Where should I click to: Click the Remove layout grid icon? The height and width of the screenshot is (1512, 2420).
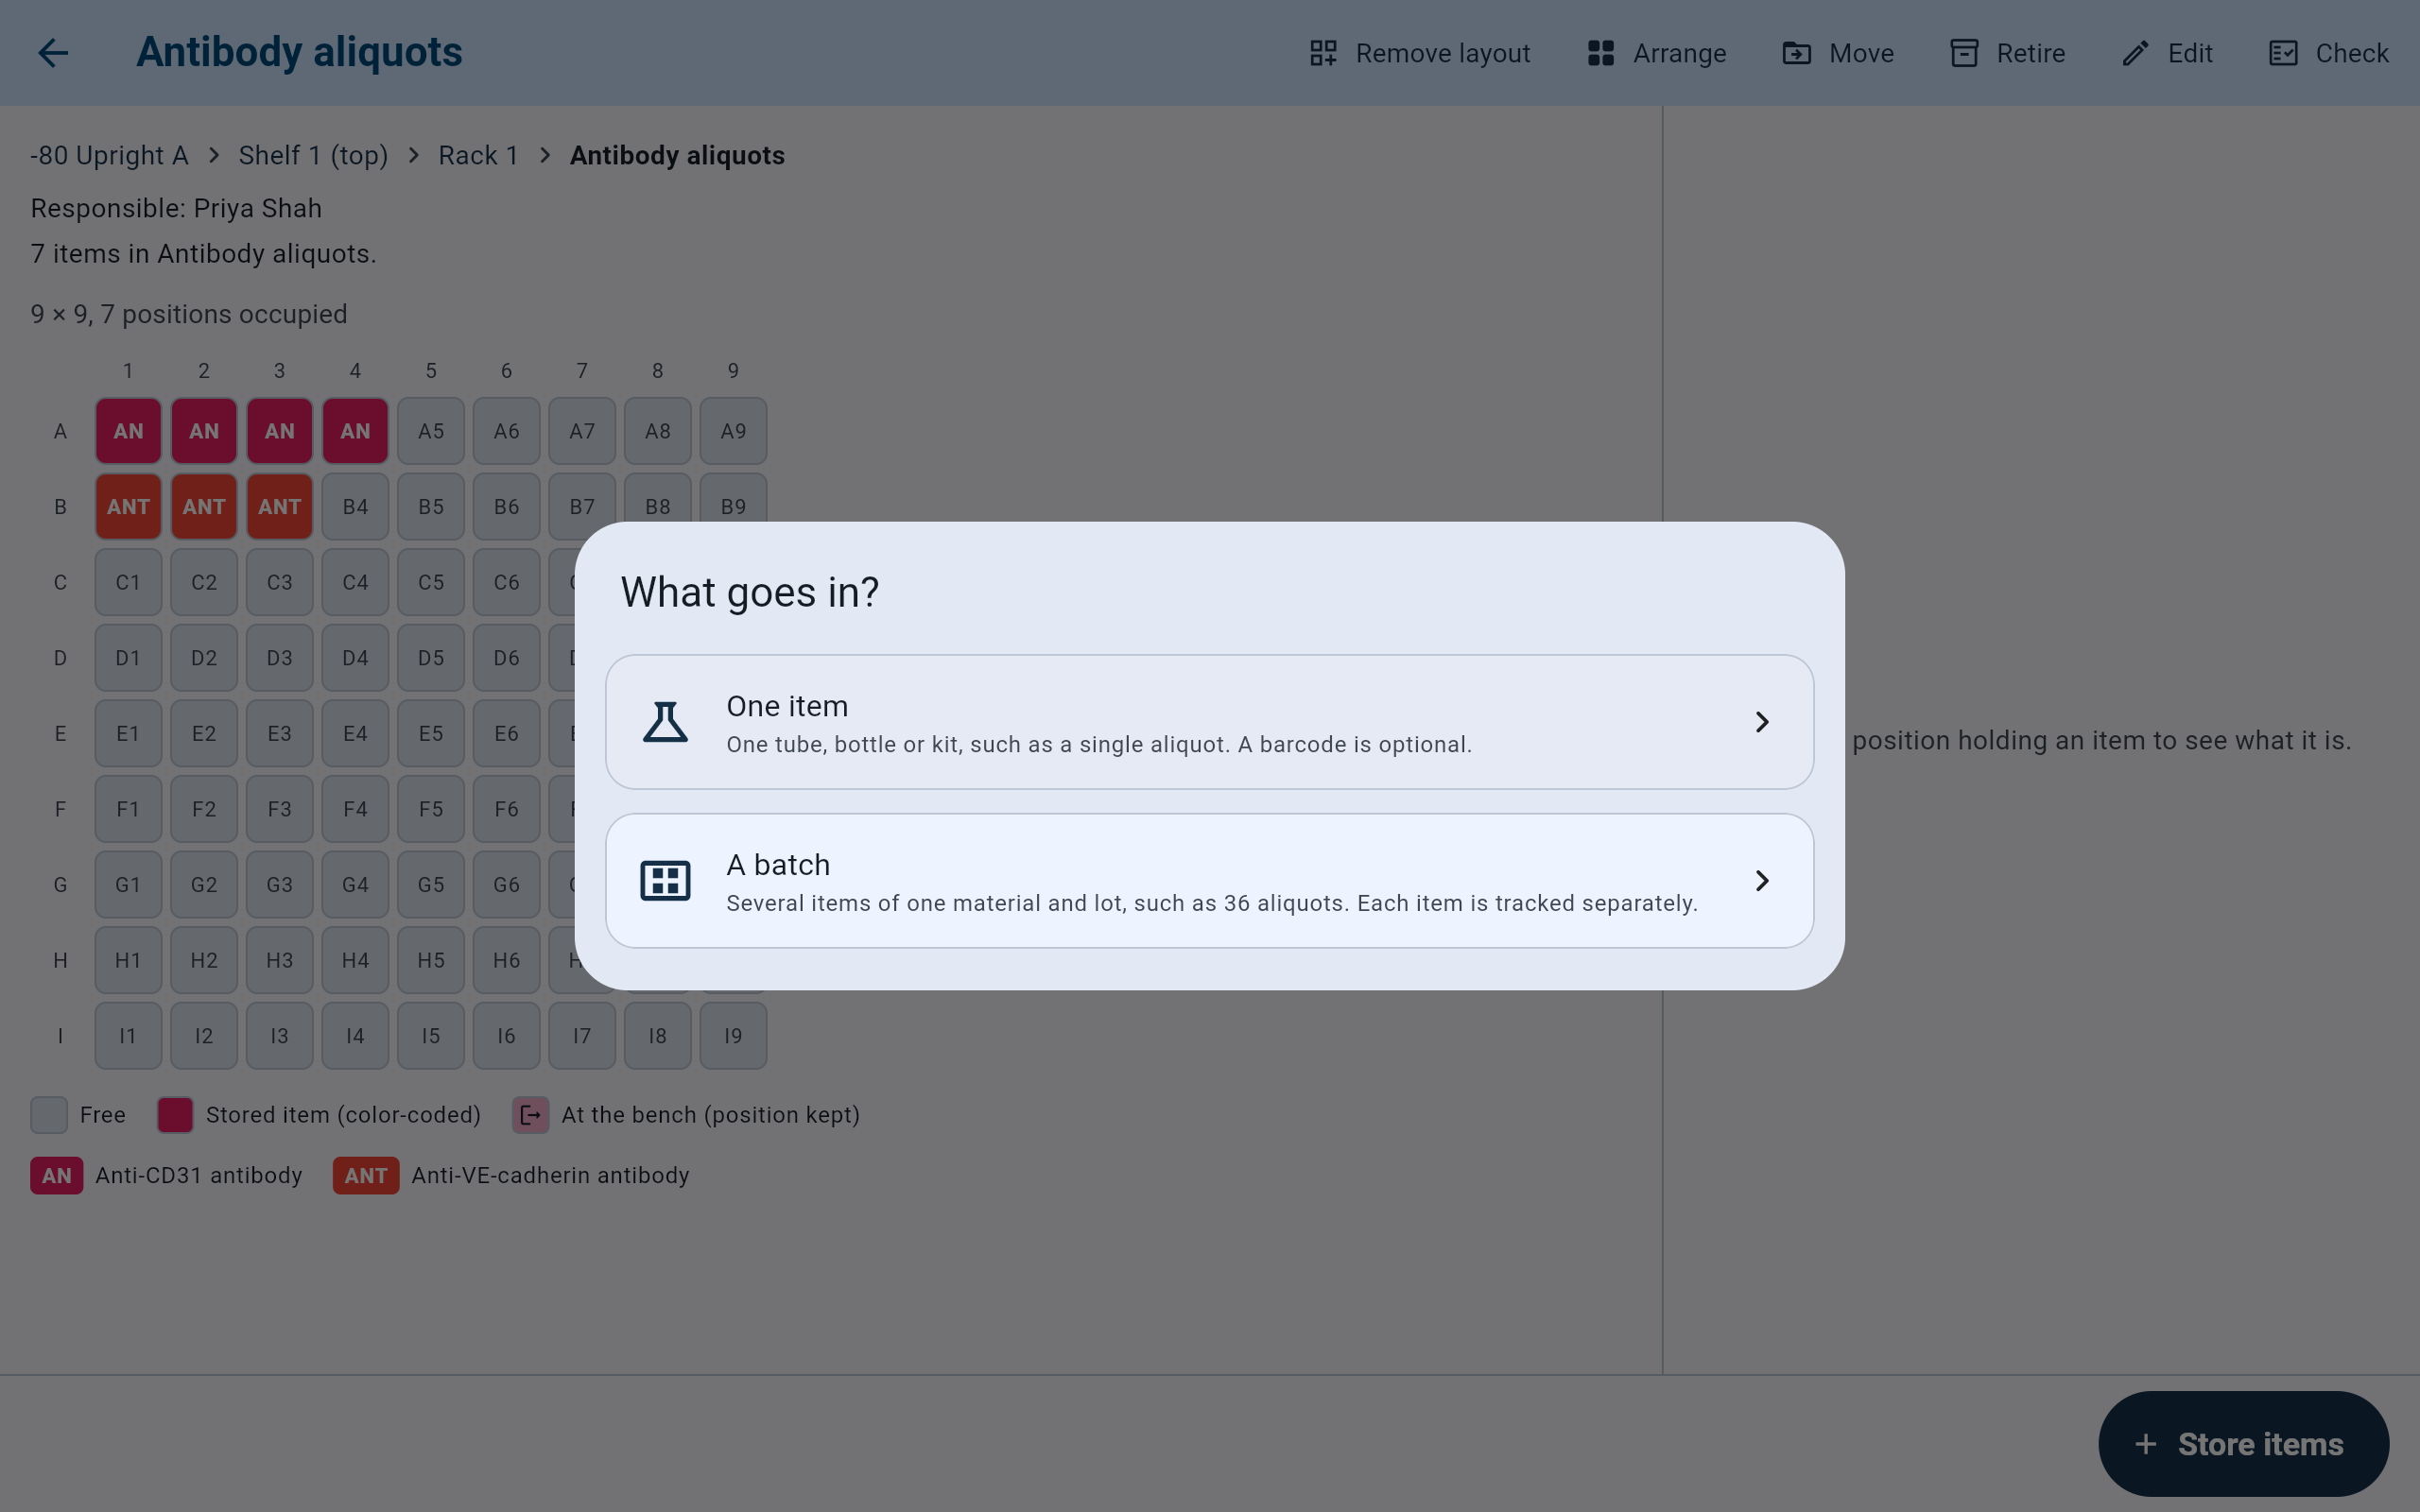tap(1323, 53)
